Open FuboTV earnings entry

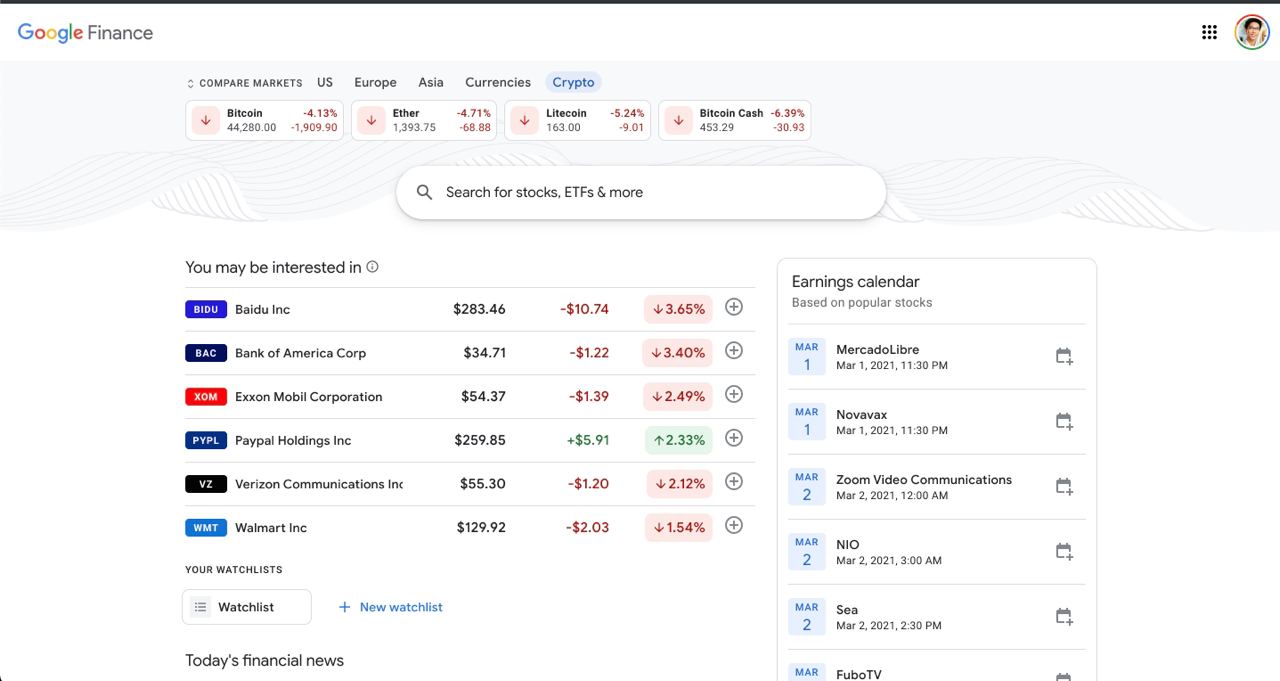[x=937, y=667]
